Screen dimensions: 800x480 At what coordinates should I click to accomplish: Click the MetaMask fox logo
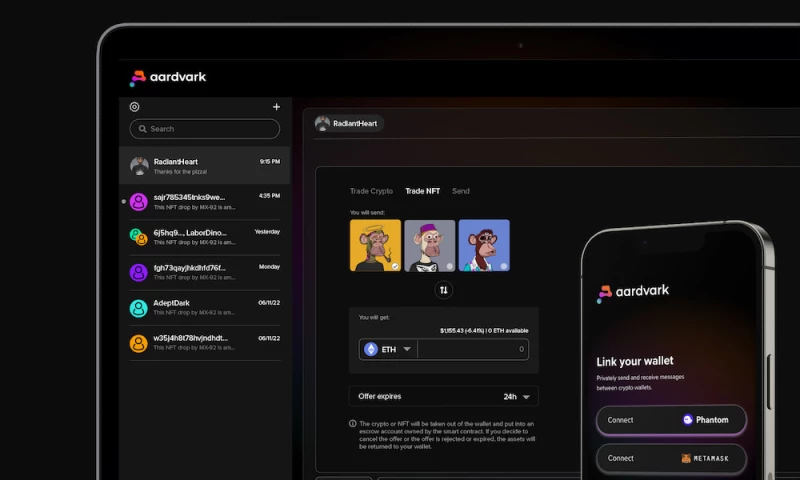[x=686, y=458]
